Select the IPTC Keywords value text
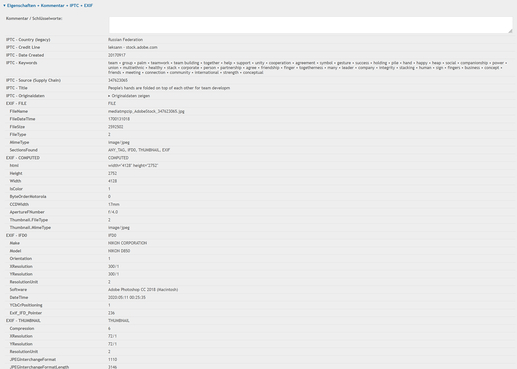This screenshot has width=517, height=369. [307, 68]
